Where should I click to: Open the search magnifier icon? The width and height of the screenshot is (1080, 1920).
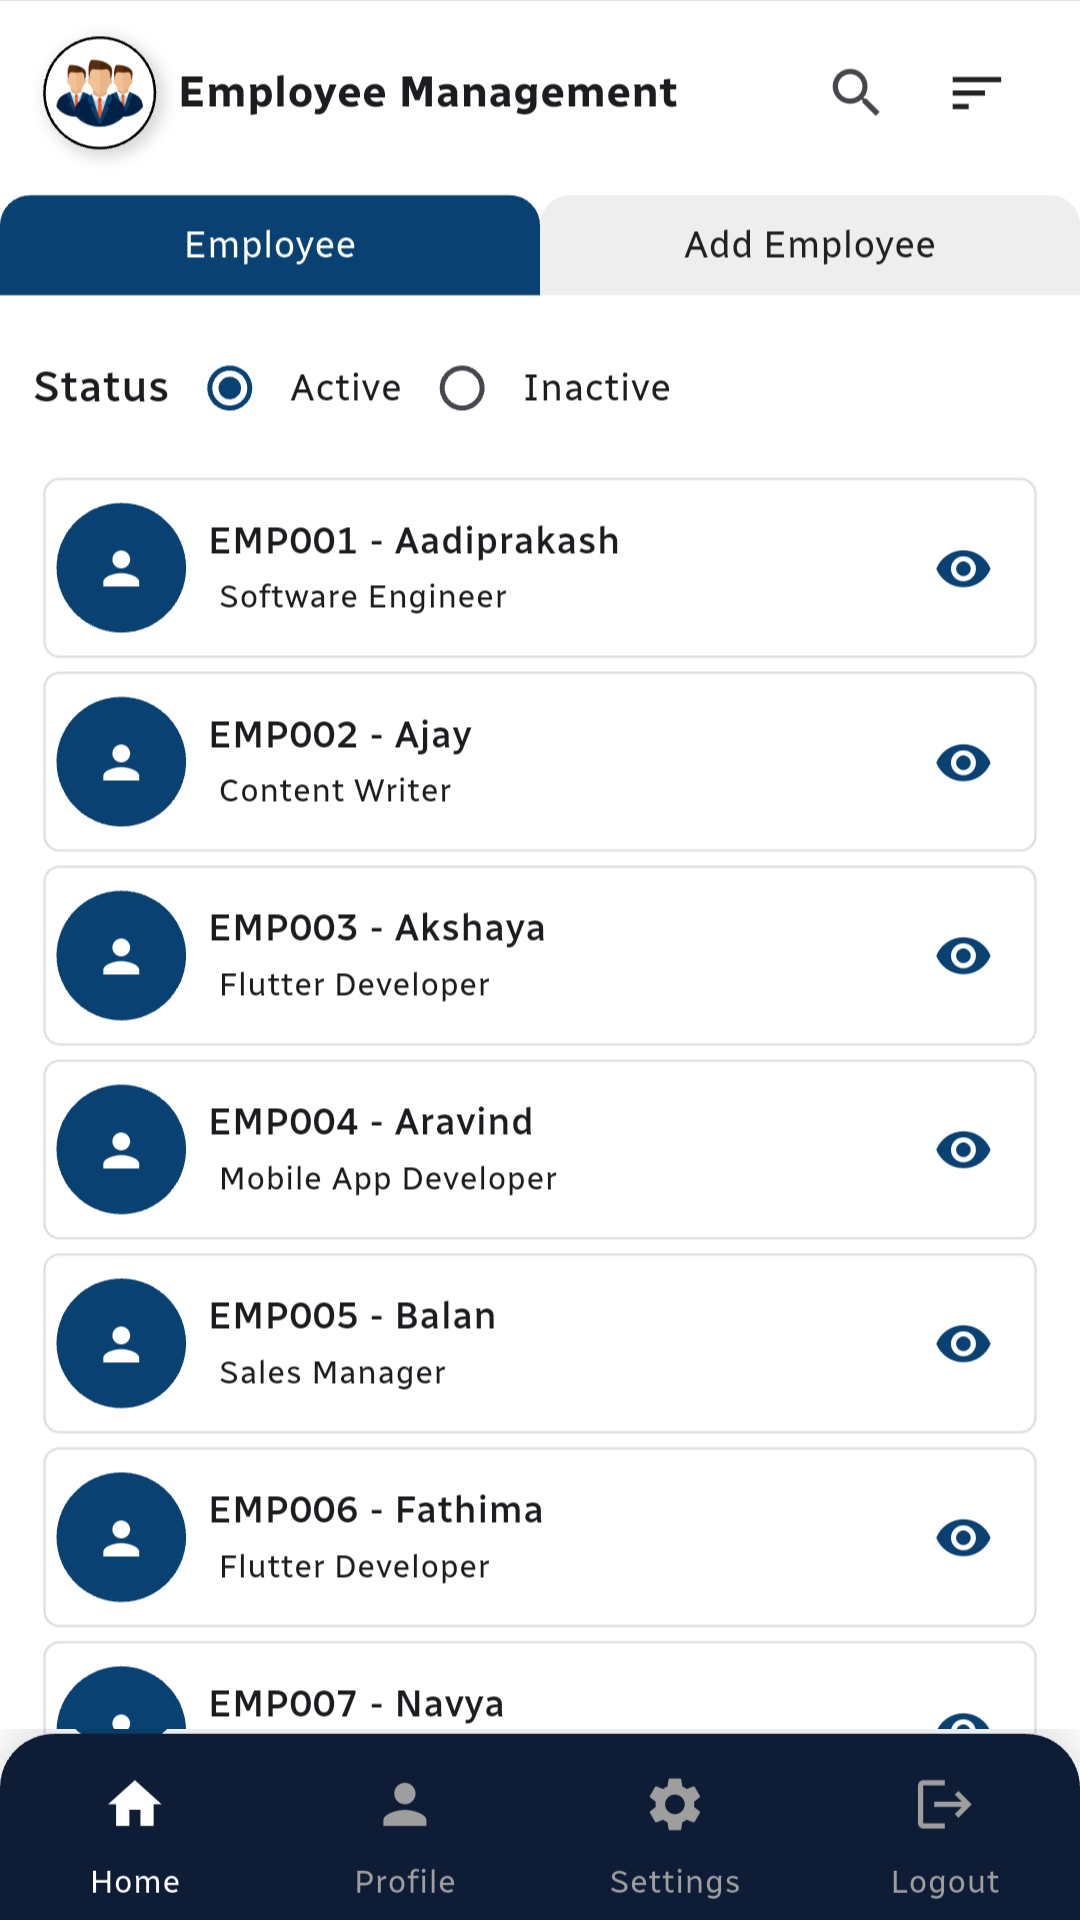(856, 93)
